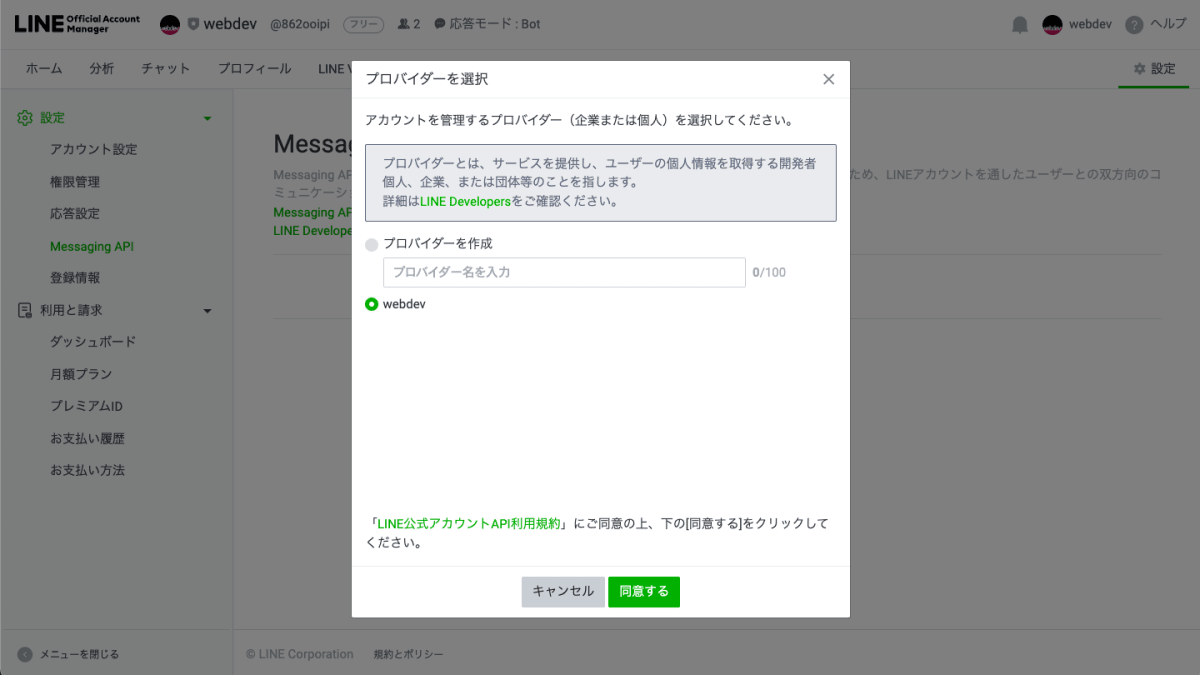Open the LINE Developers link in the dialog
The height and width of the screenshot is (675, 1200).
(466, 201)
